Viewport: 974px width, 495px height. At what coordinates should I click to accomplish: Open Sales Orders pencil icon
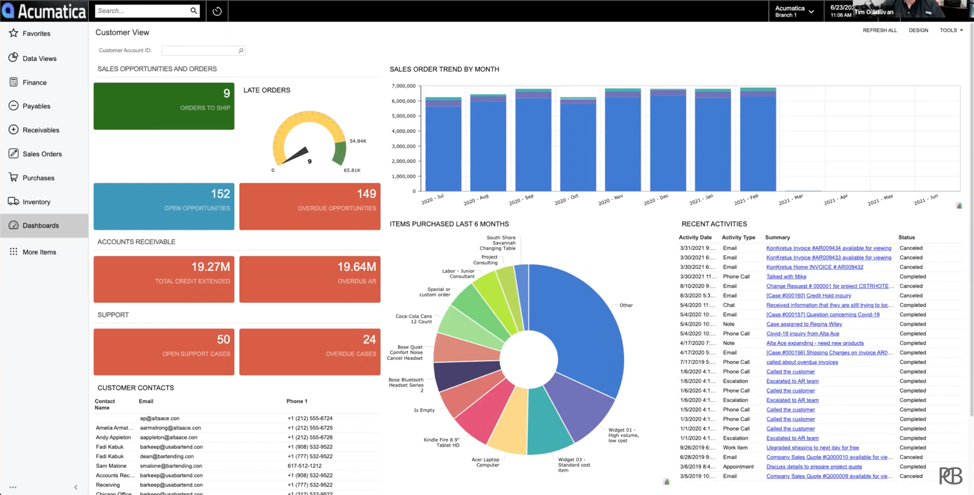pos(13,153)
